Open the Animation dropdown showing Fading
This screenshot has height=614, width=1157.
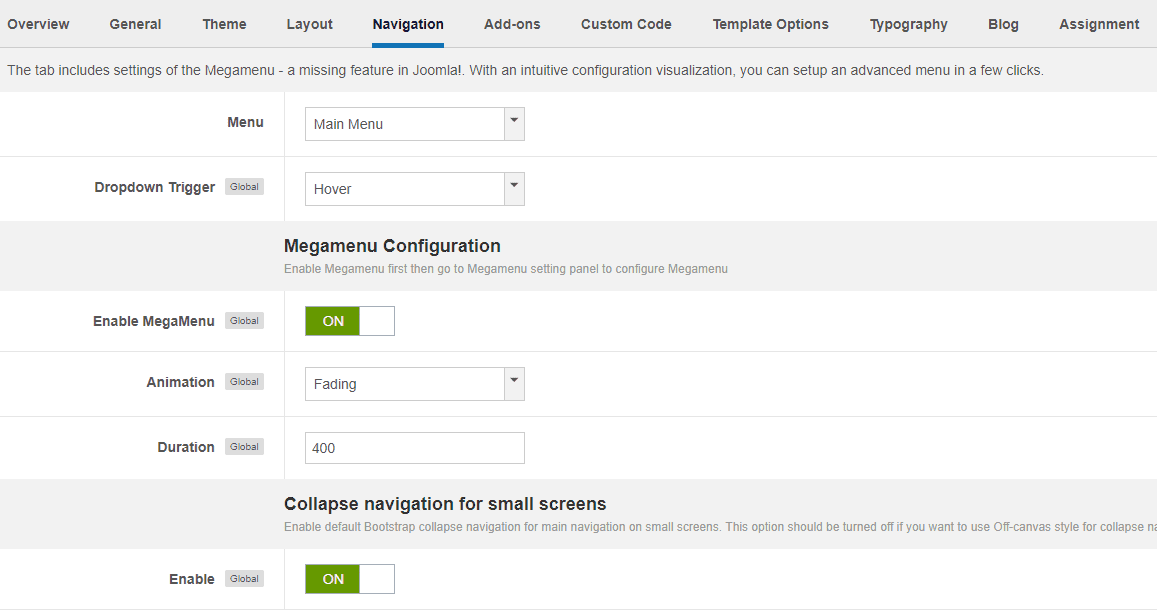click(x=405, y=383)
